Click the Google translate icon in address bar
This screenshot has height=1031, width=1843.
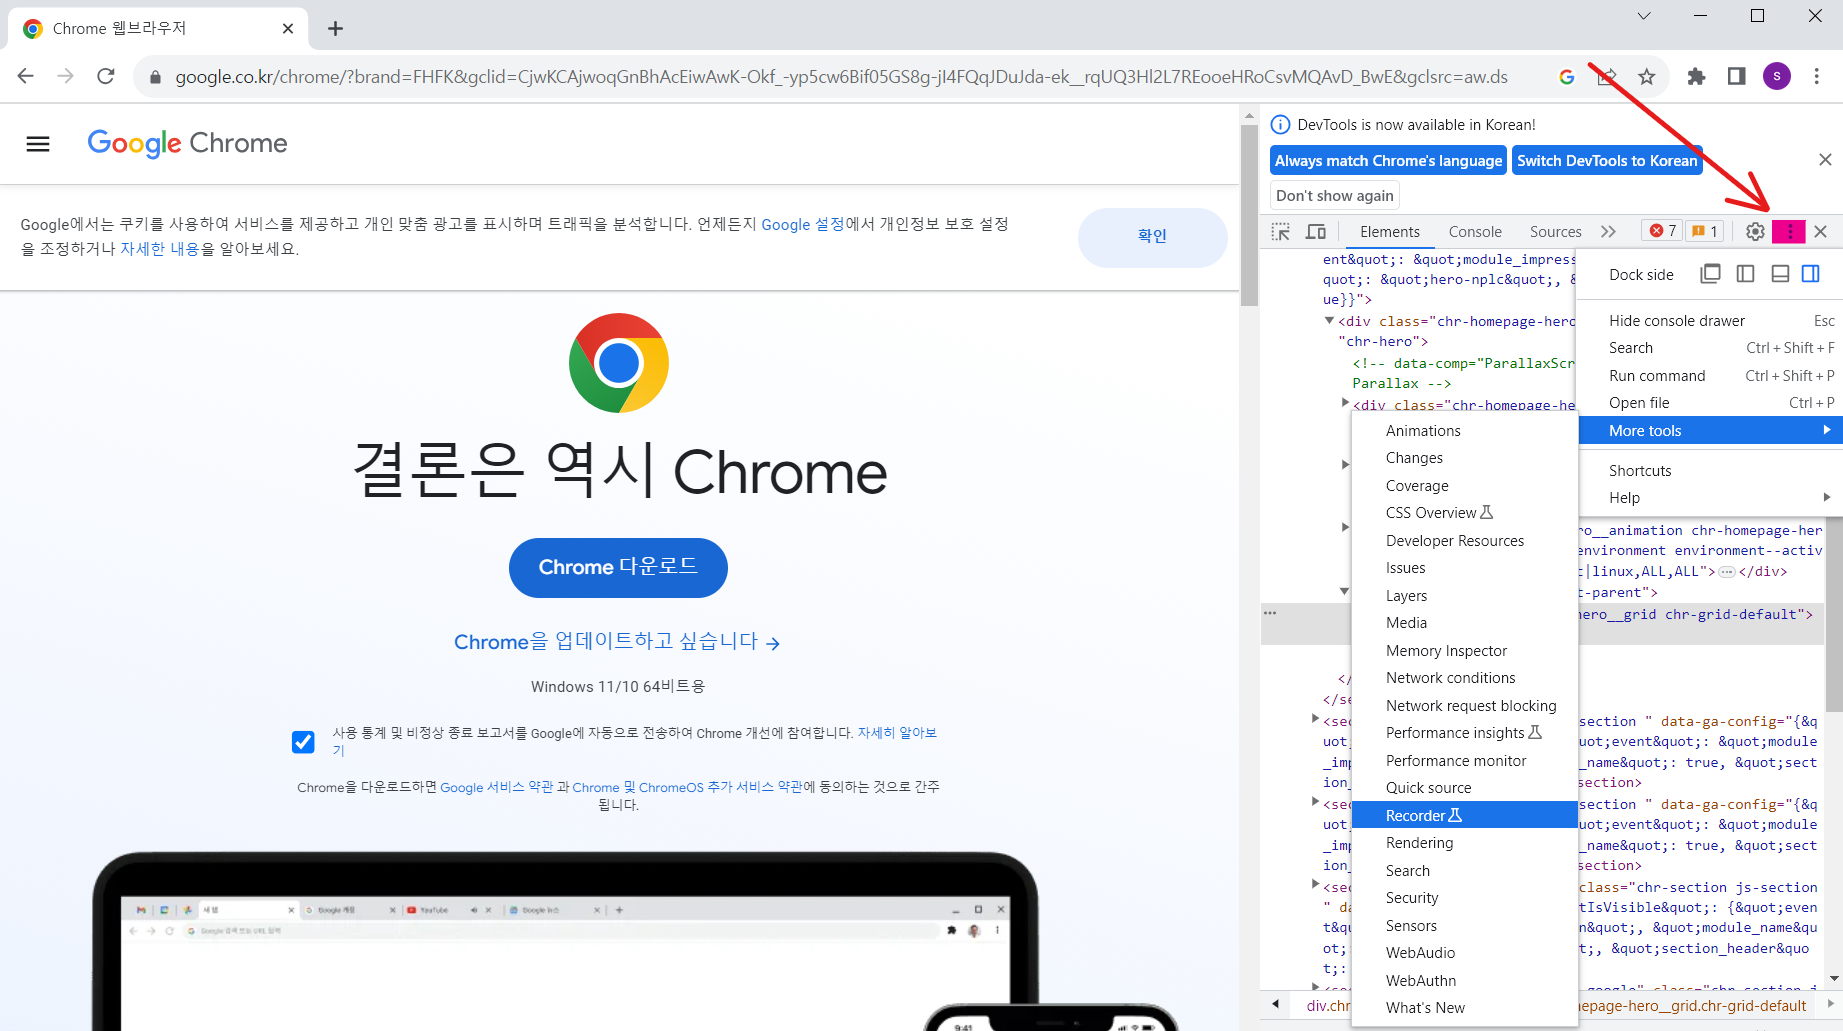(1567, 76)
